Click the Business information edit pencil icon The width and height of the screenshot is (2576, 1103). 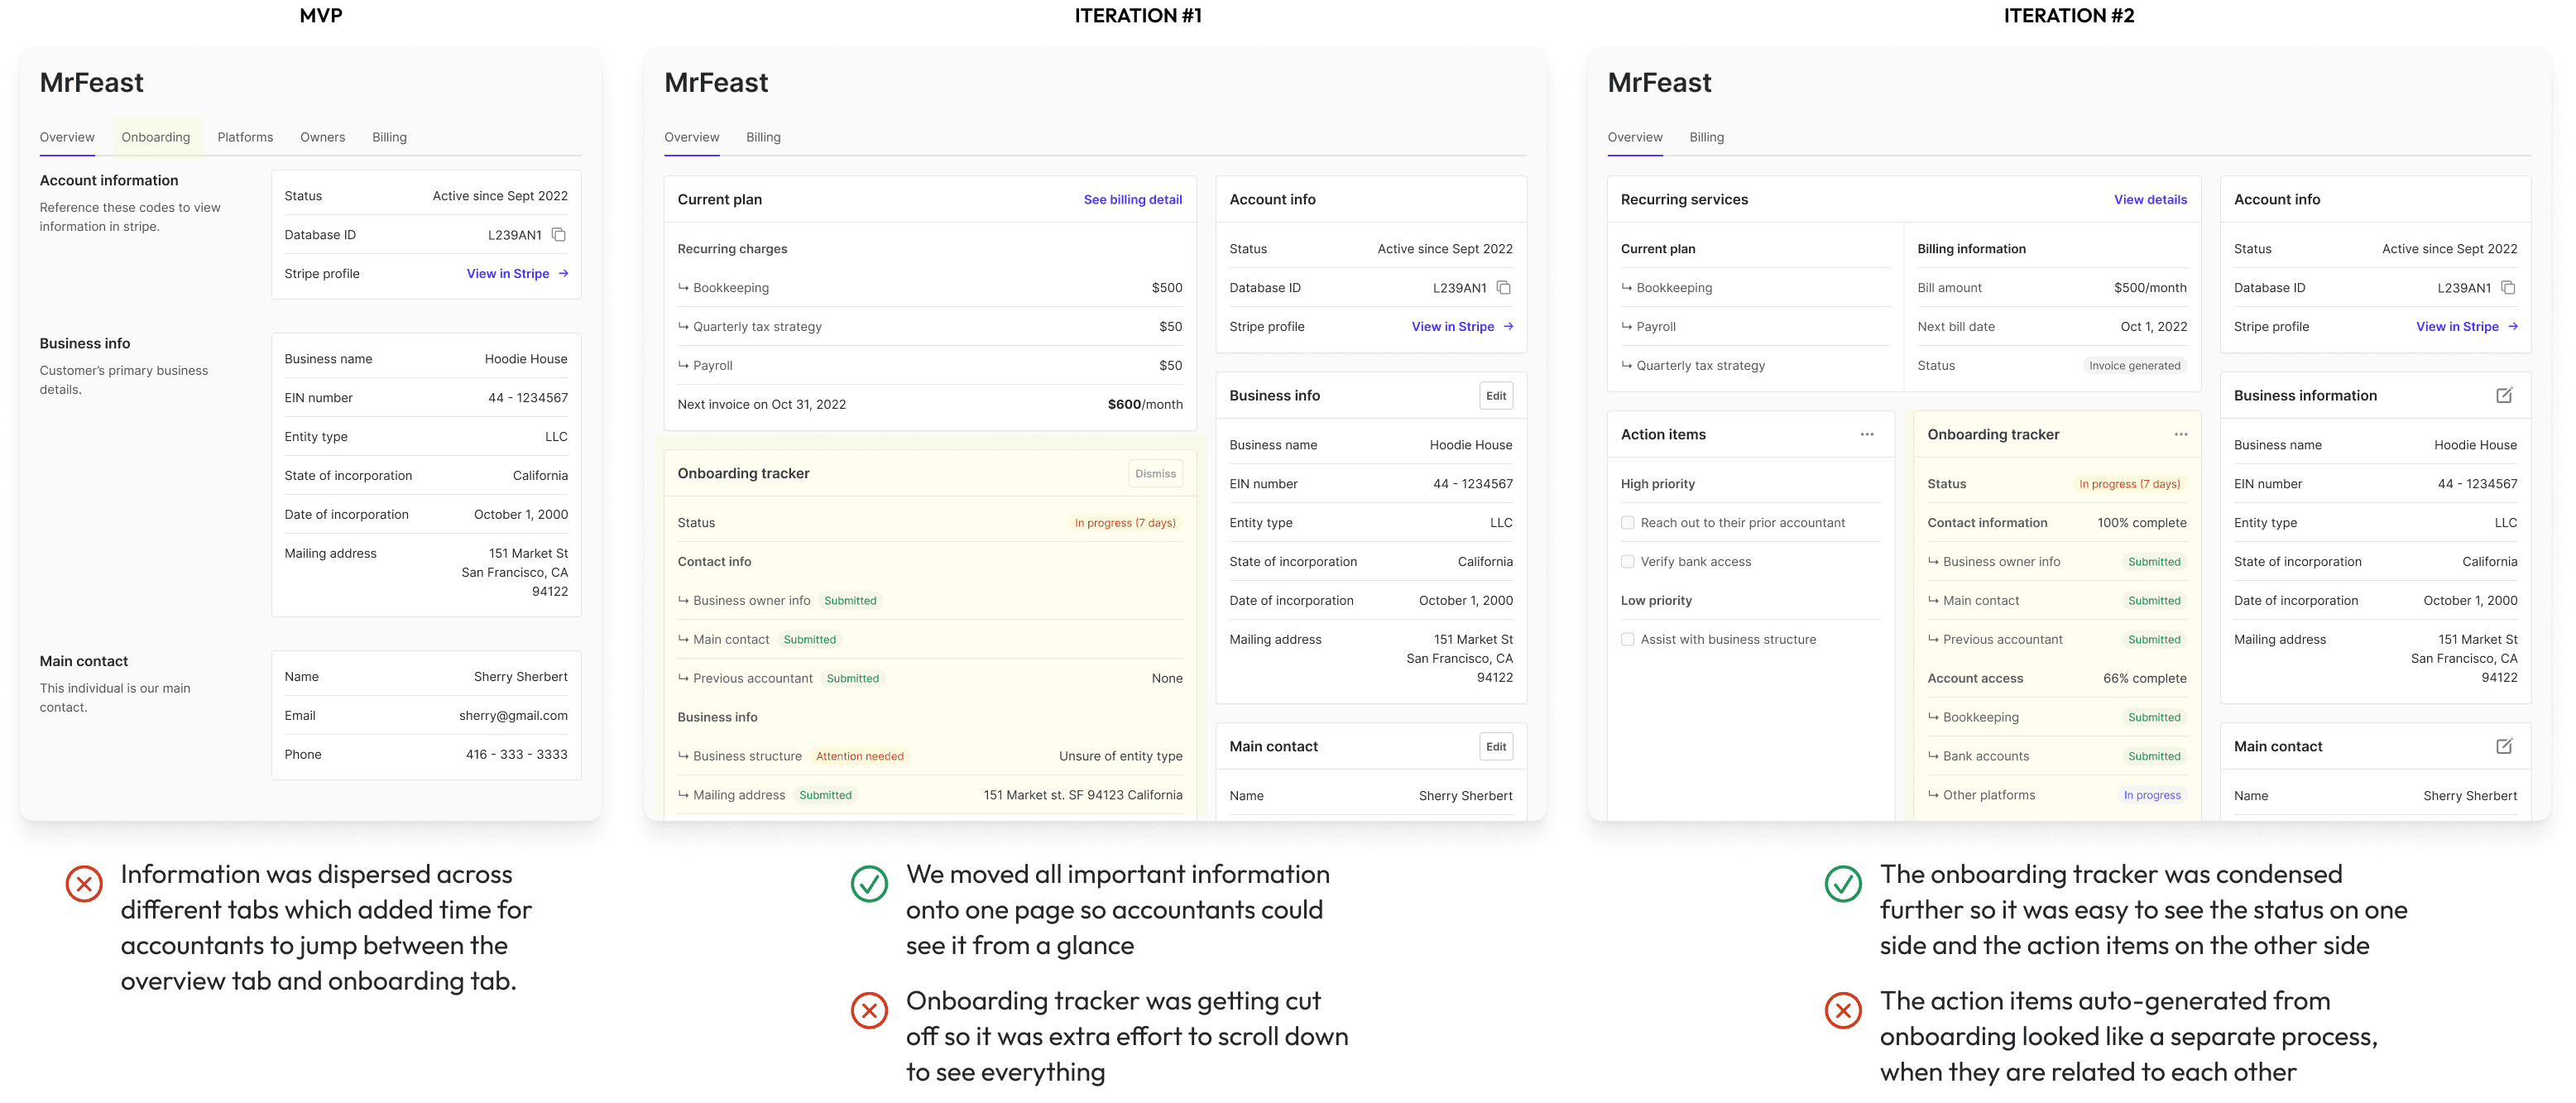click(x=2503, y=396)
